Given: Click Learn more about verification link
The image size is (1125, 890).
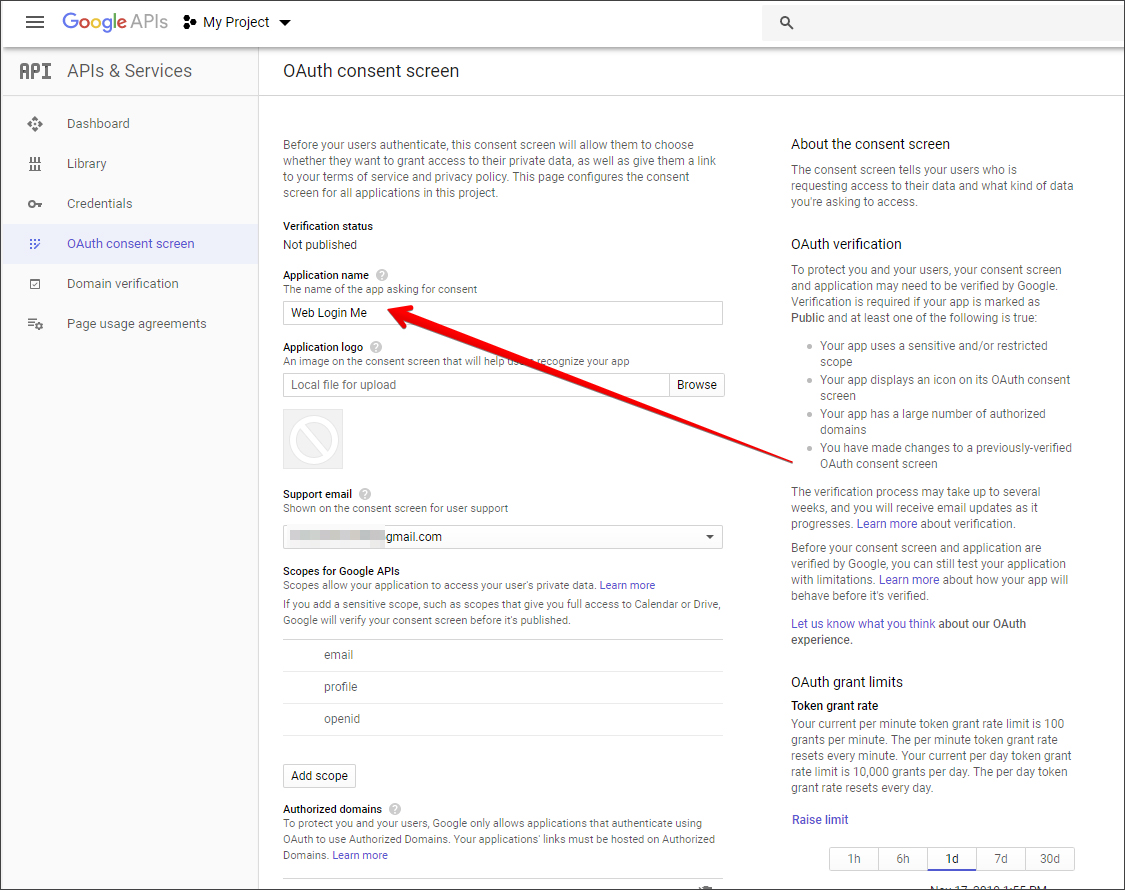Looking at the screenshot, I should click(x=887, y=524).
